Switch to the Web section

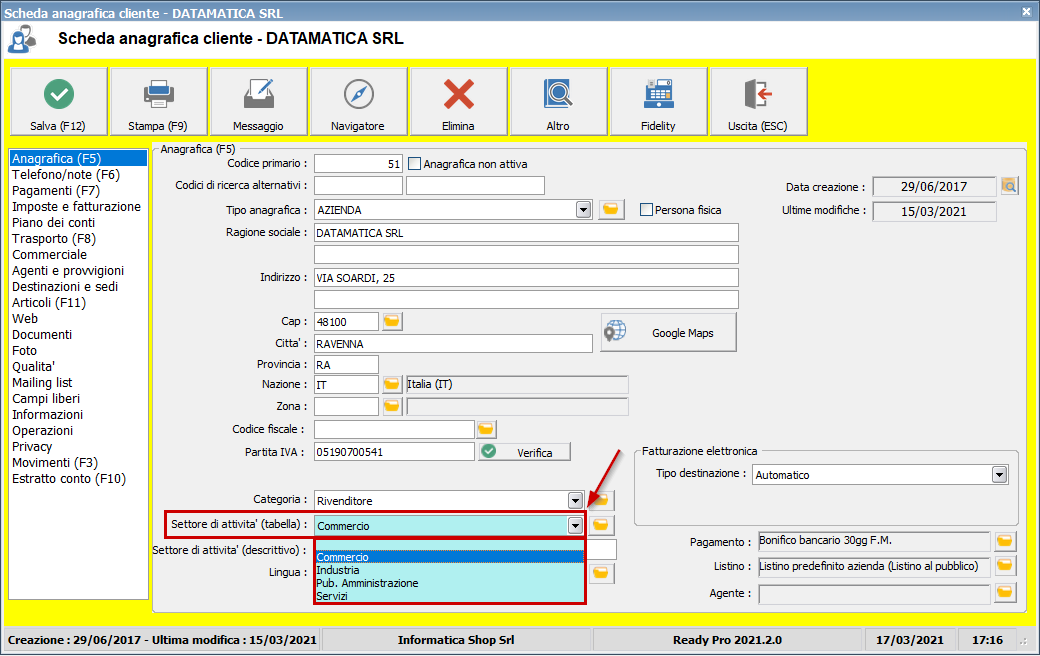tap(78, 318)
